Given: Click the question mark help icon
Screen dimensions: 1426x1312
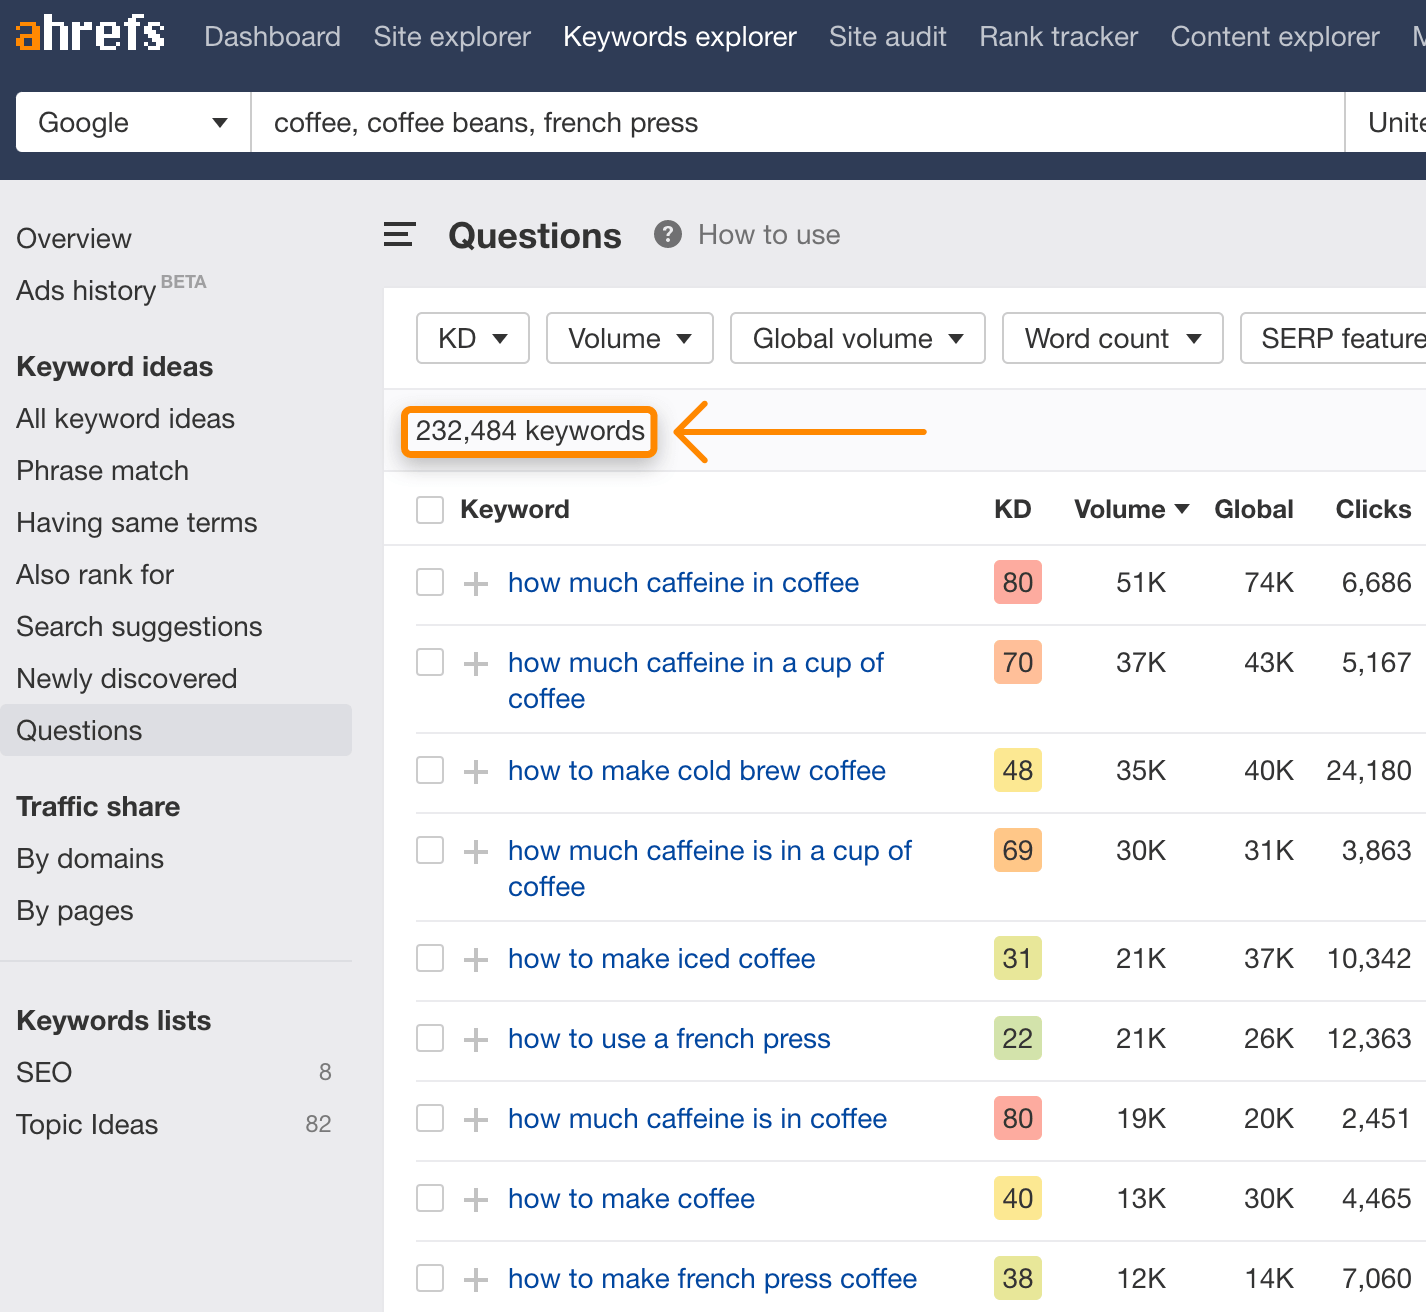Looking at the screenshot, I should point(667,235).
